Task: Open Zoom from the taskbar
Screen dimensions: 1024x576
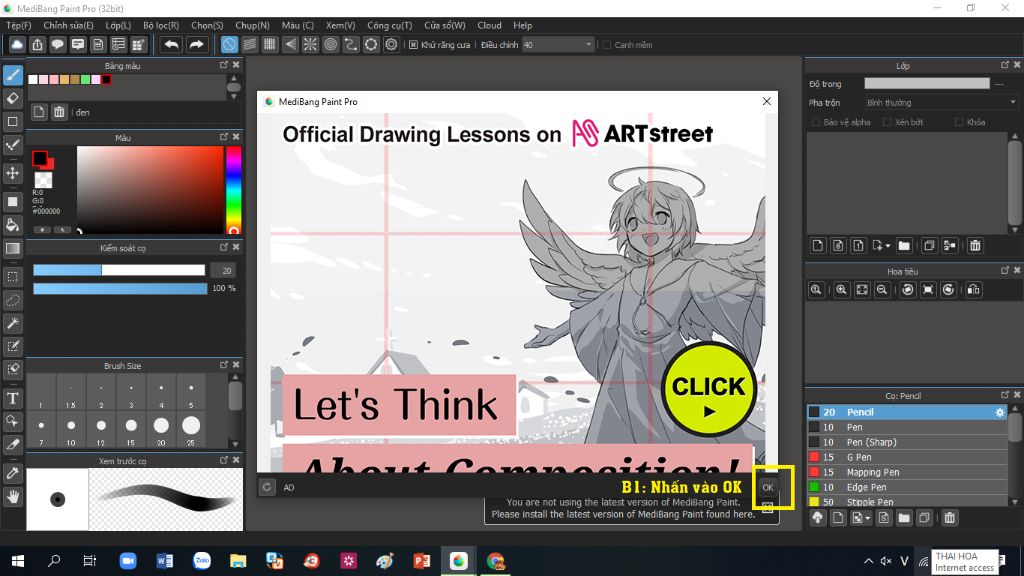Action: coord(128,561)
